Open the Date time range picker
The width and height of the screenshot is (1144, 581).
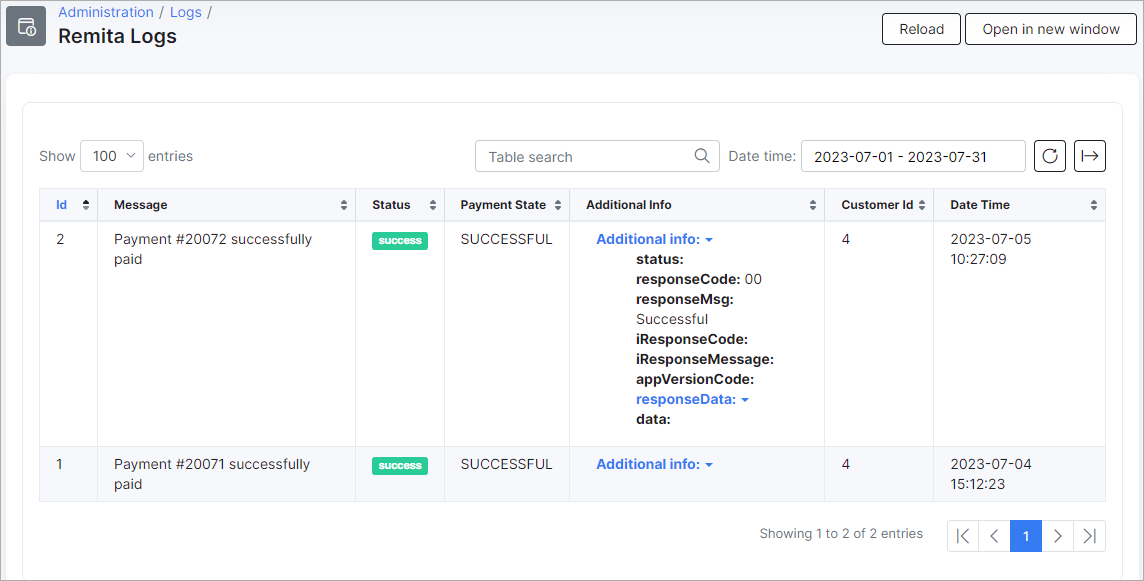click(x=913, y=156)
